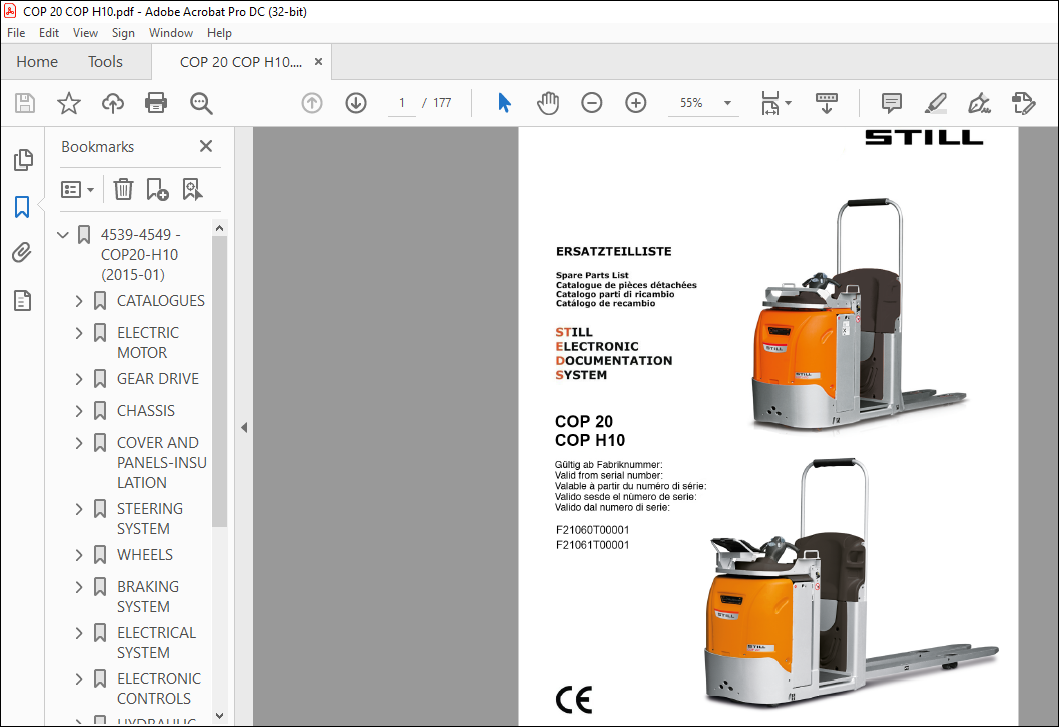Activate the Selection arrow tool
This screenshot has width=1059, height=727.
(x=504, y=103)
